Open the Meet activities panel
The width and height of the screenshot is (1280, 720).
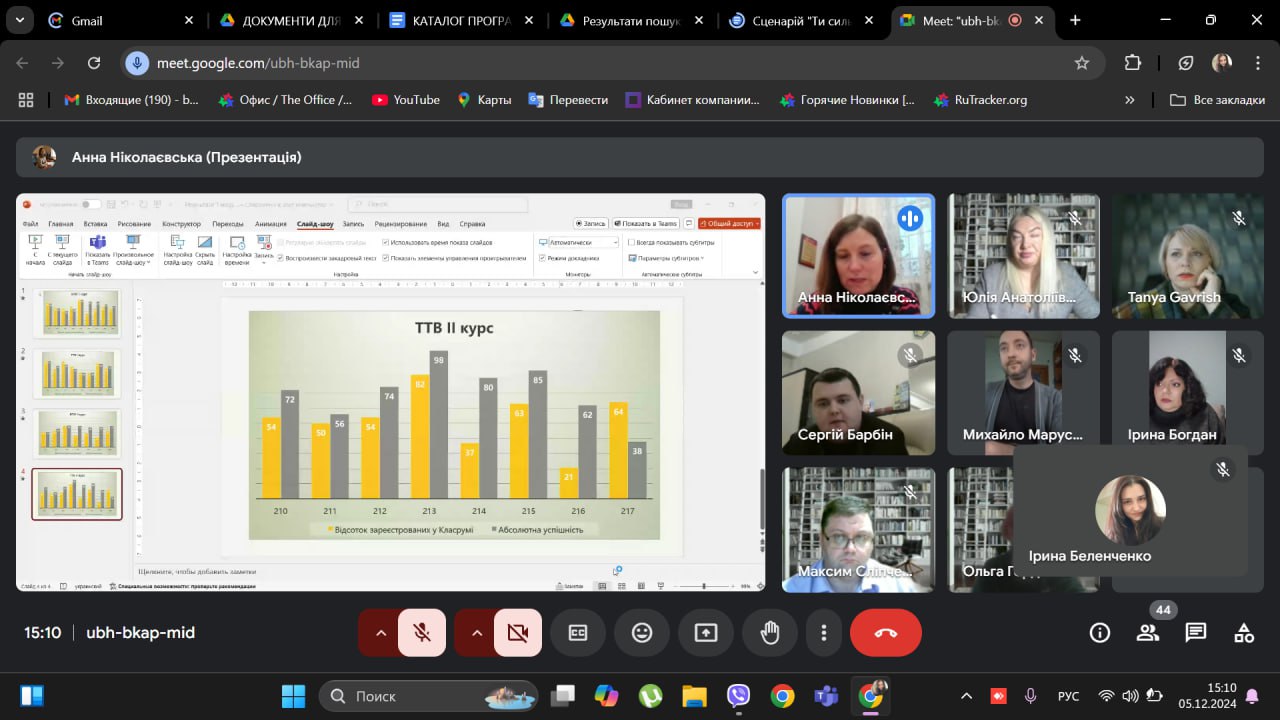[x=1244, y=632]
